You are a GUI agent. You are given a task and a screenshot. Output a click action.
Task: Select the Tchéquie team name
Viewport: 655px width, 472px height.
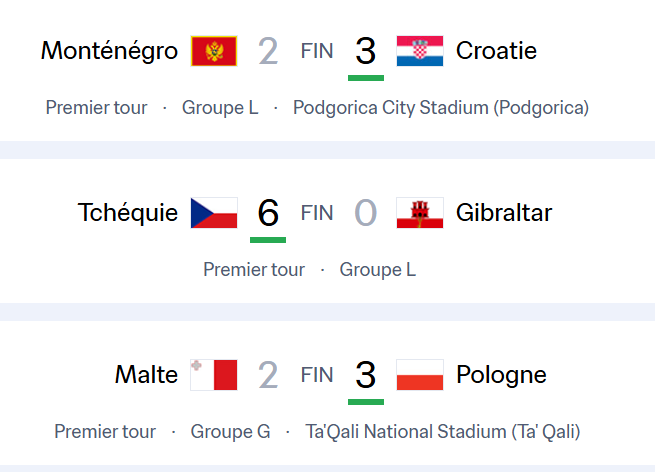(x=128, y=212)
